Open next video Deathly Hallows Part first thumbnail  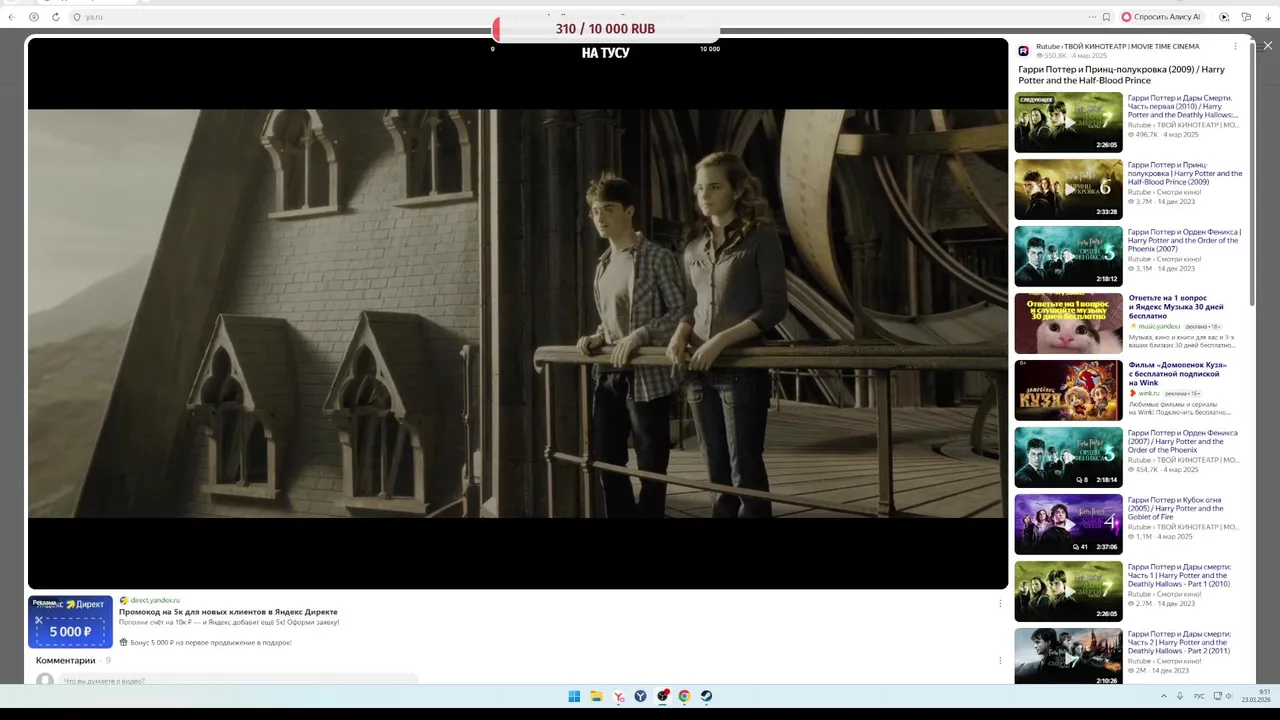point(1068,122)
